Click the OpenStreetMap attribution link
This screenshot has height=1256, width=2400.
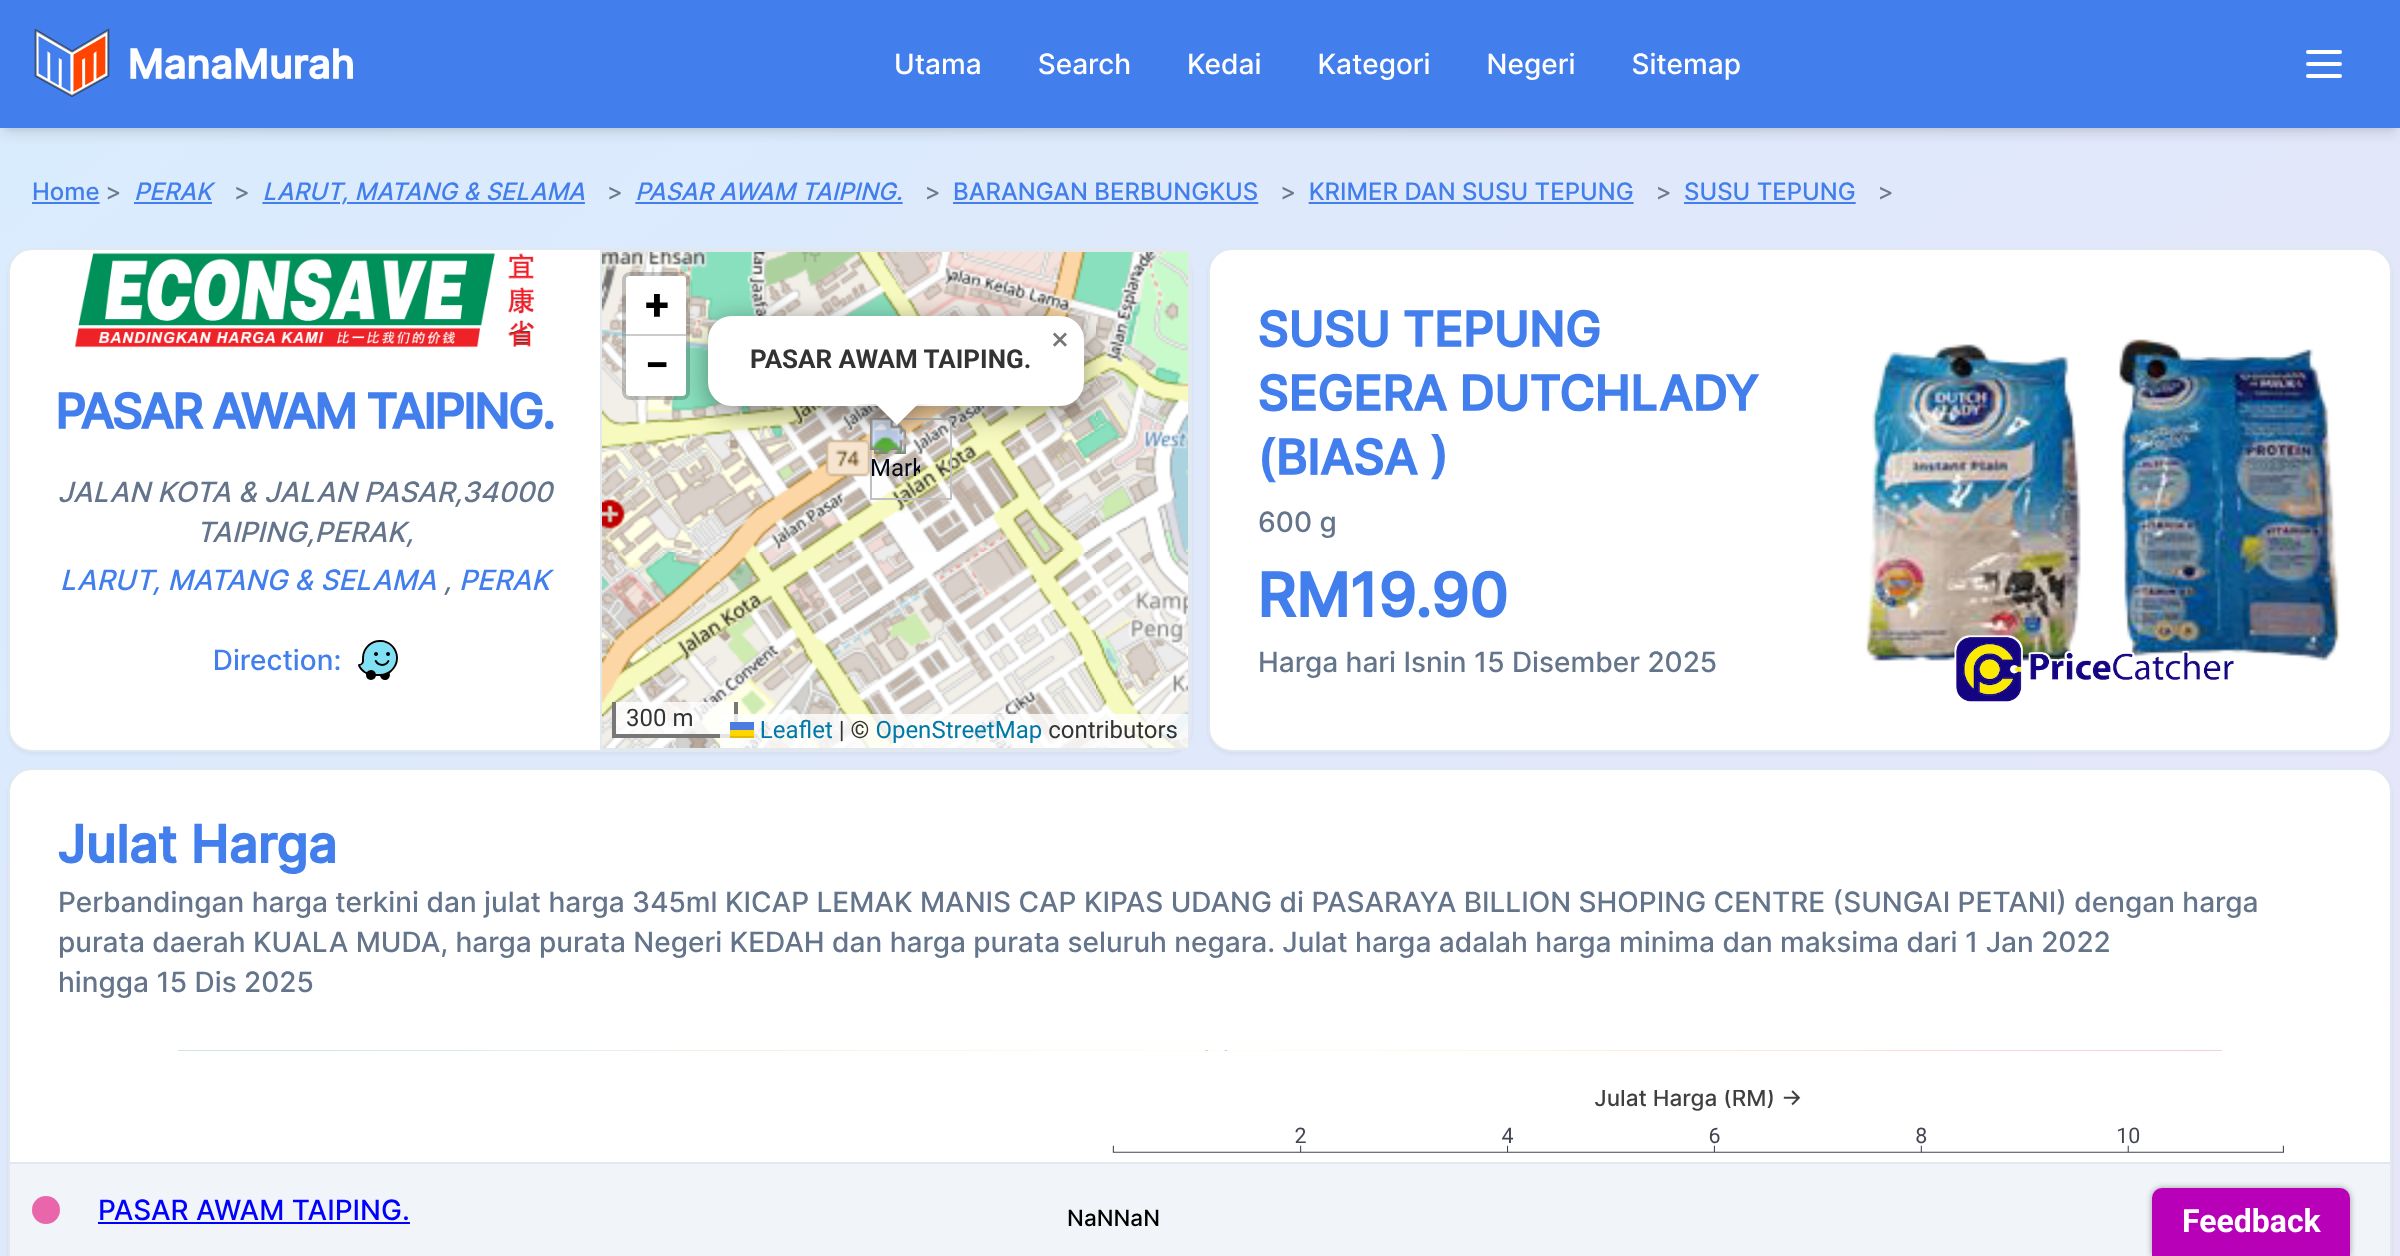coord(958,730)
